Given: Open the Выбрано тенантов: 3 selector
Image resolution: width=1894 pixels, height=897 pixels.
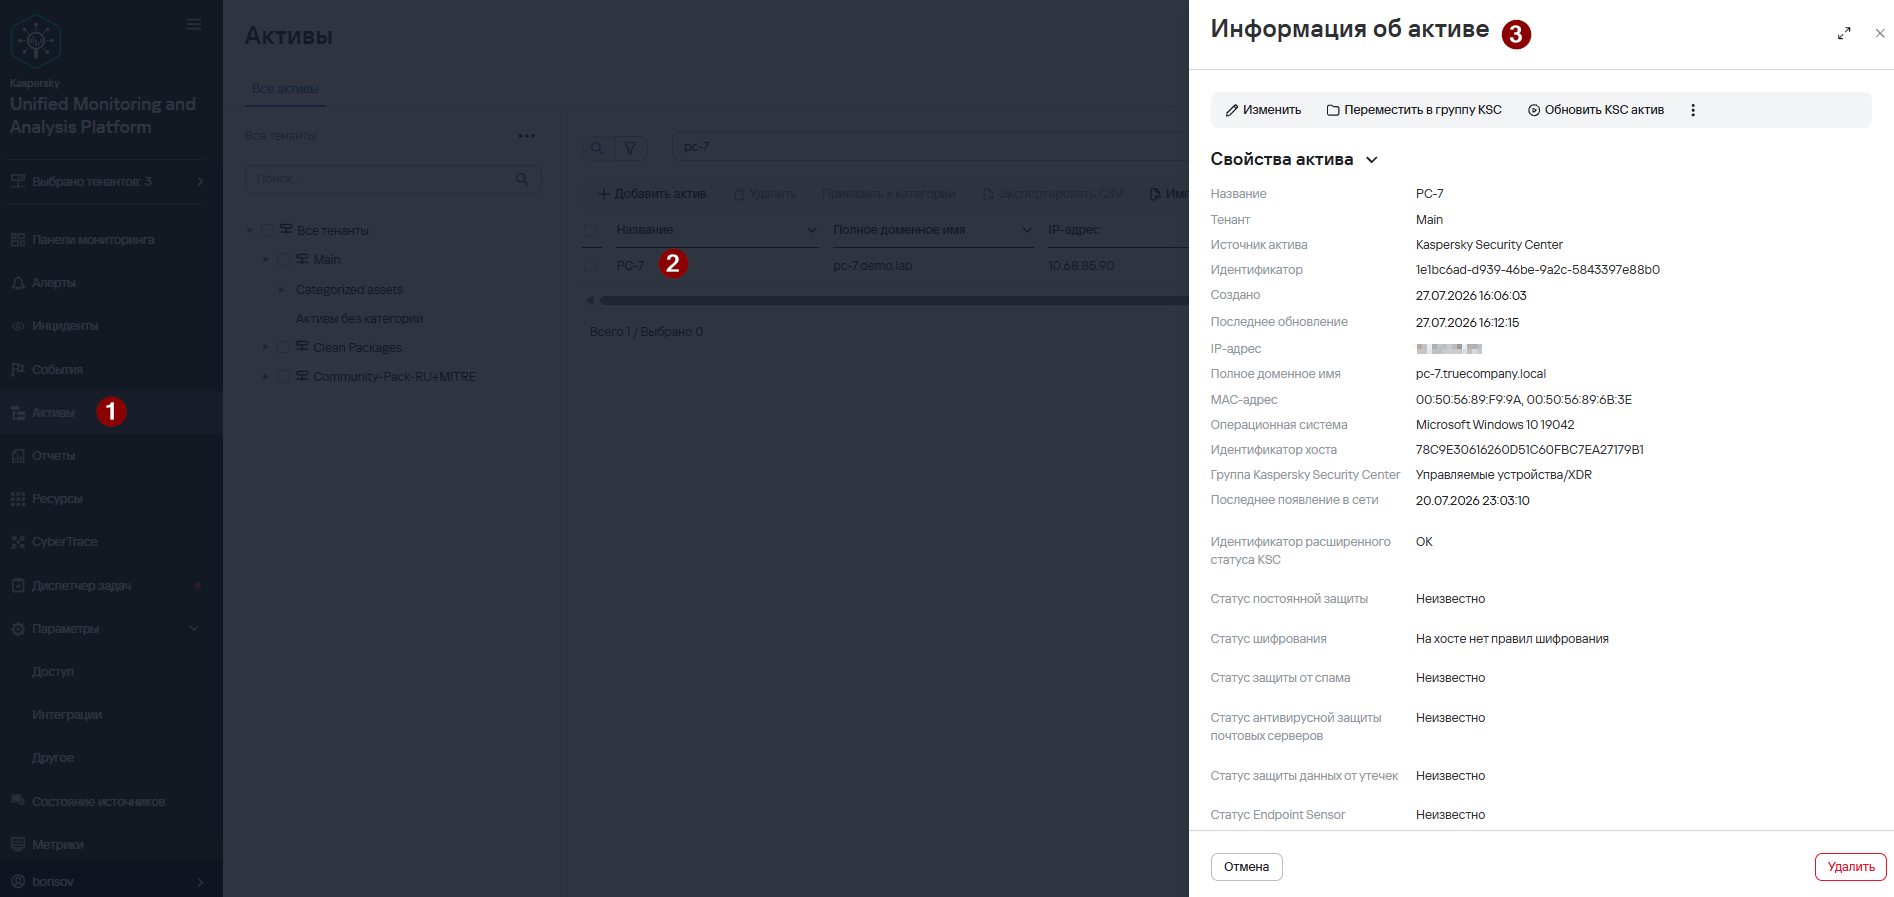Looking at the screenshot, I should (x=107, y=182).
